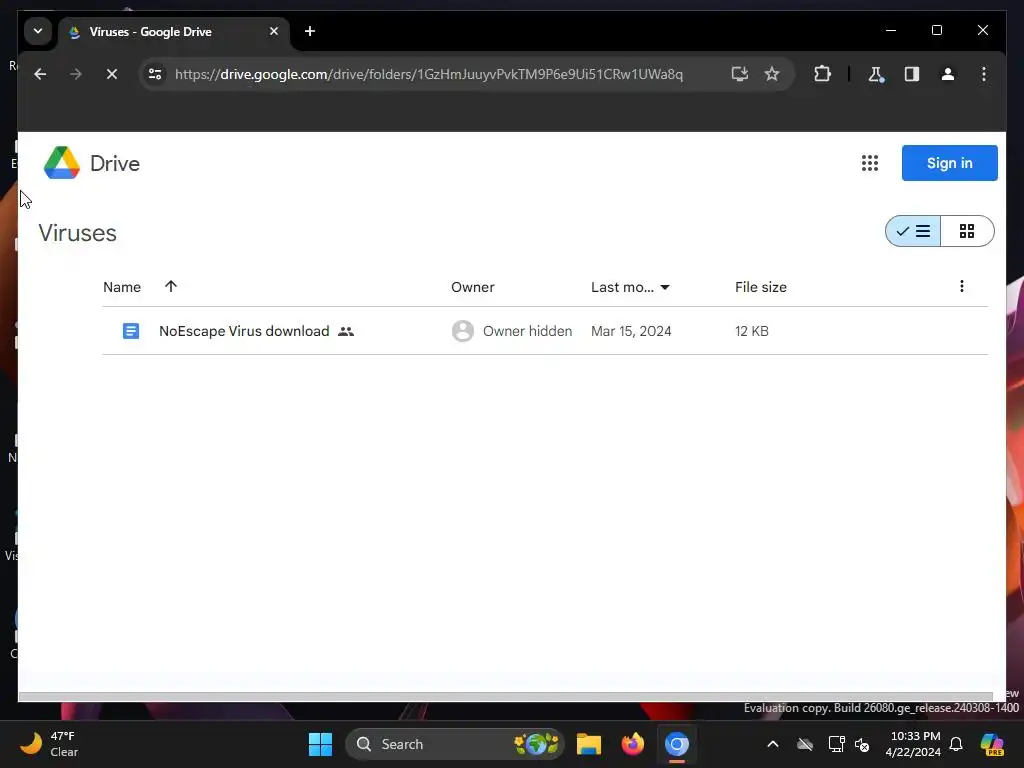Open the Extensions puzzle icon
The width and height of the screenshot is (1024, 768).
[x=822, y=74]
